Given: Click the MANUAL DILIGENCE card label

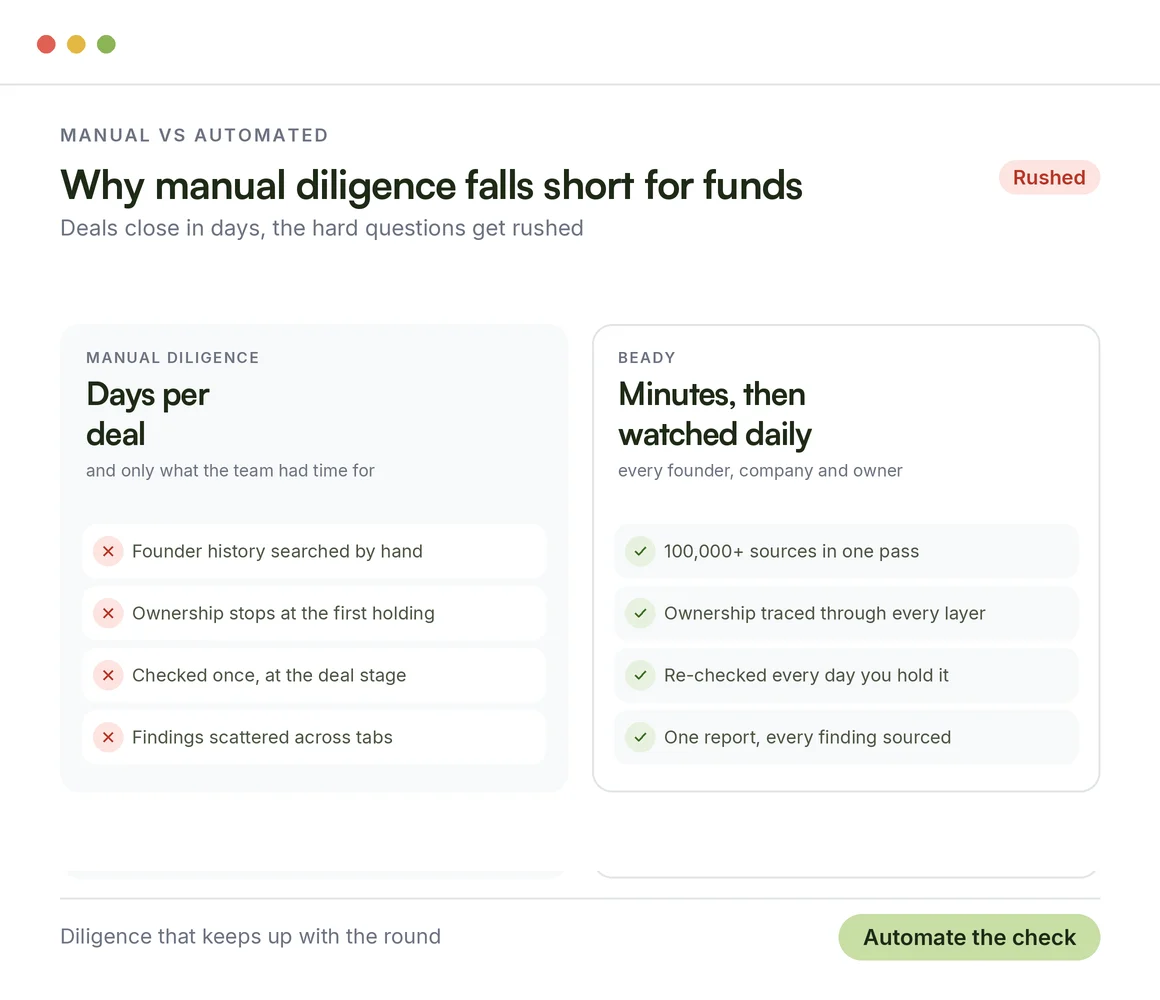Looking at the screenshot, I should 172,358.
